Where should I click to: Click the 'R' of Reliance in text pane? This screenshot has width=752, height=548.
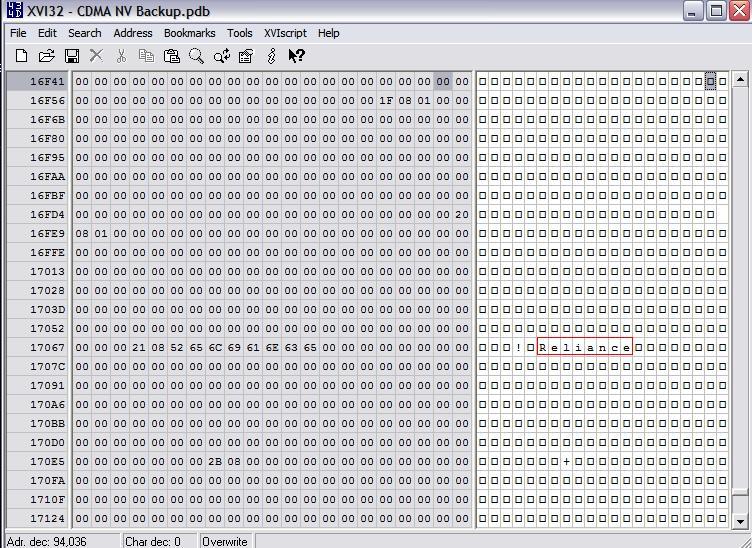[542, 347]
